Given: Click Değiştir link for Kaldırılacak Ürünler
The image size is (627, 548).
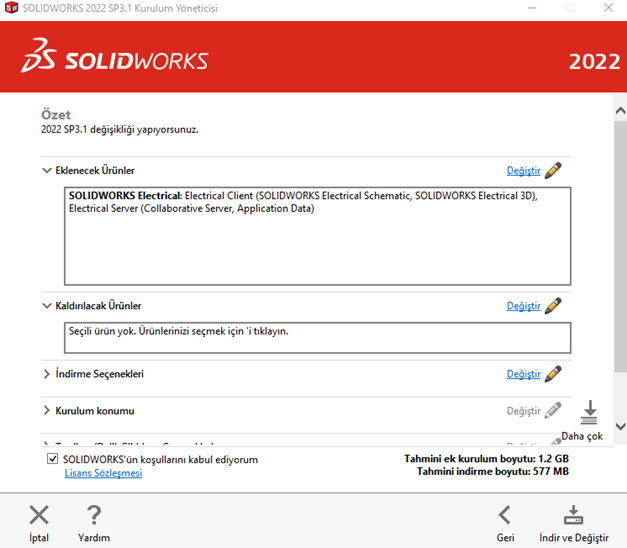Looking at the screenshot, I should coord(523,306).
